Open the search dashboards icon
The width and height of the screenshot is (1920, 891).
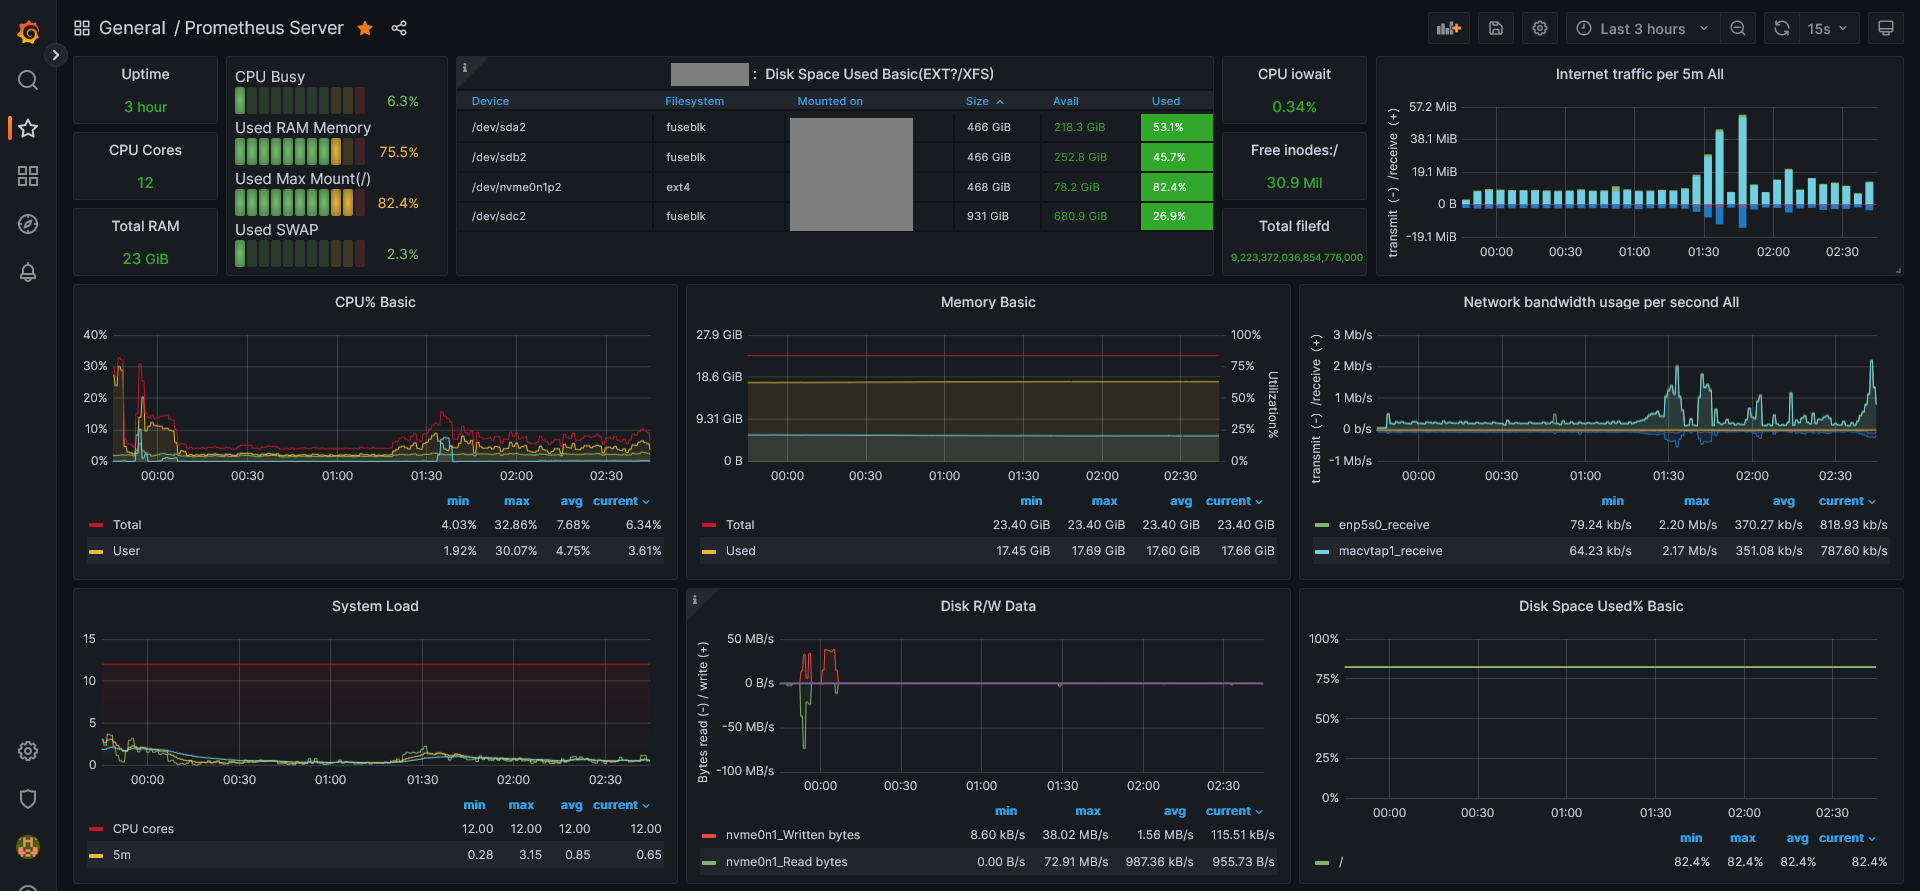coord(28,80)
